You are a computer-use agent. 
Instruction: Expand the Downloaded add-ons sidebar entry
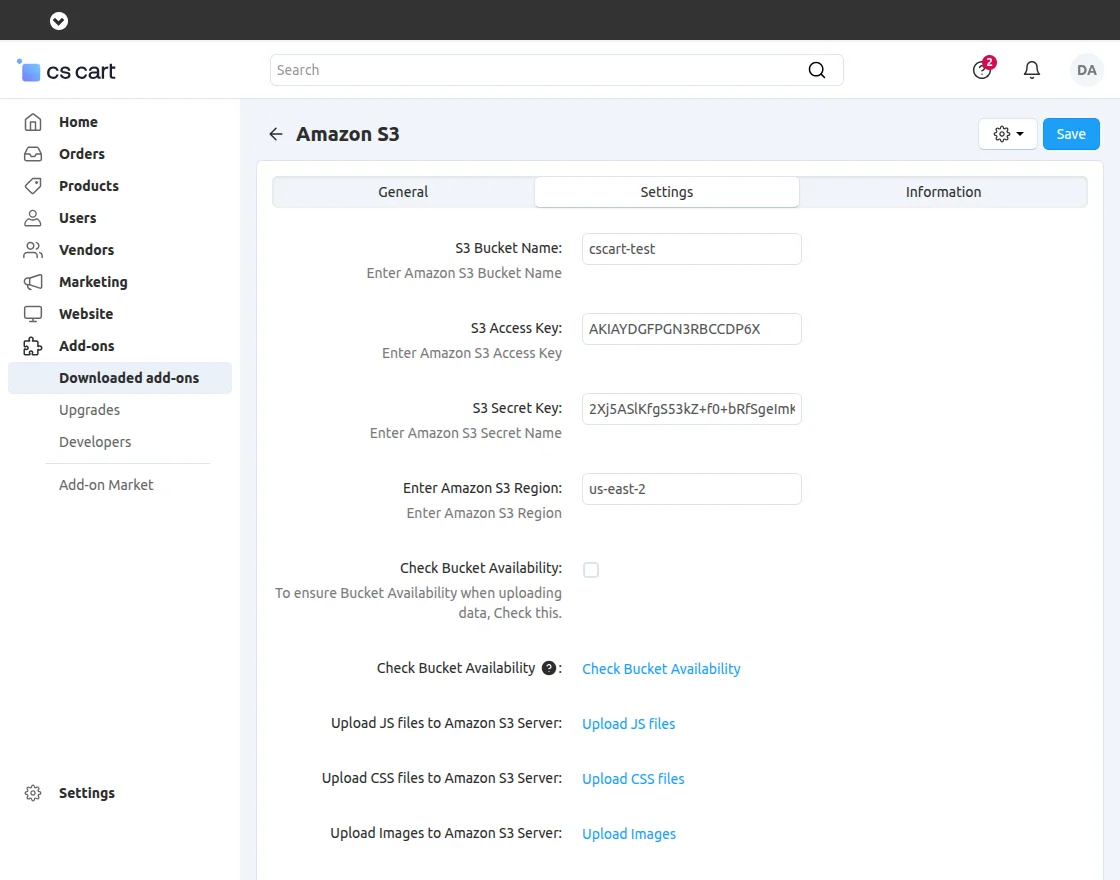(x=129, y=378)
